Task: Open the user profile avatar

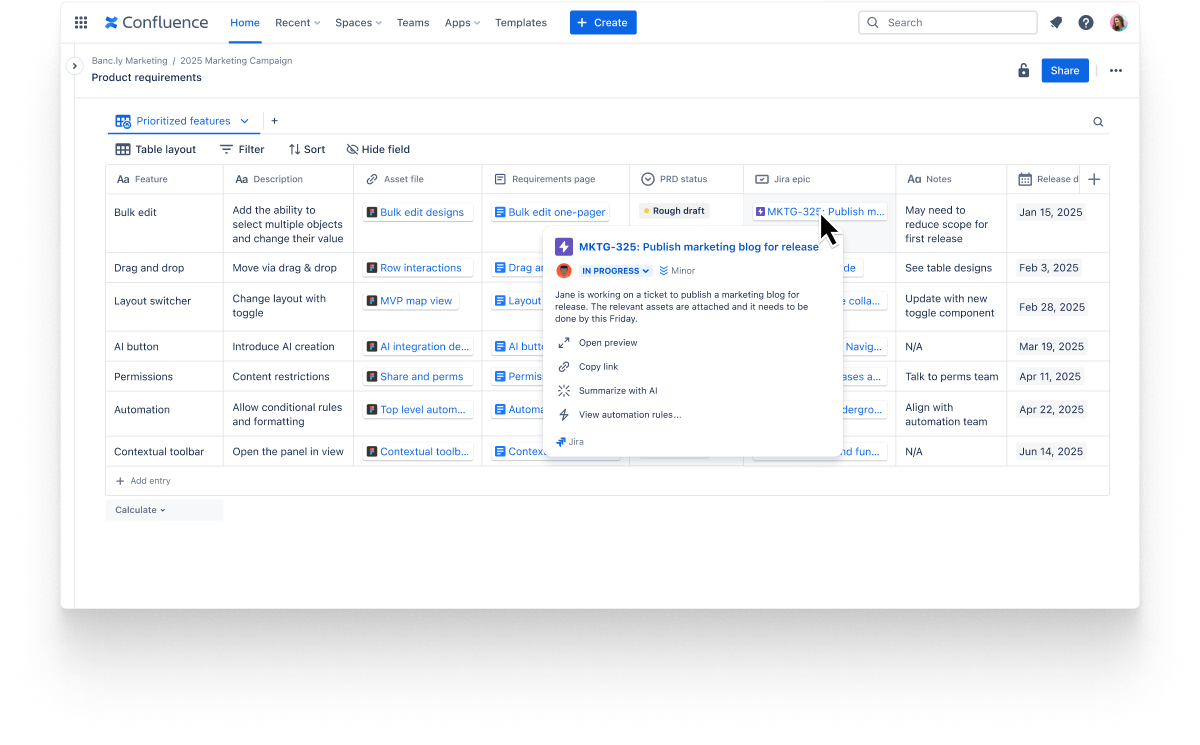Action: click(x=1118, y=22)
